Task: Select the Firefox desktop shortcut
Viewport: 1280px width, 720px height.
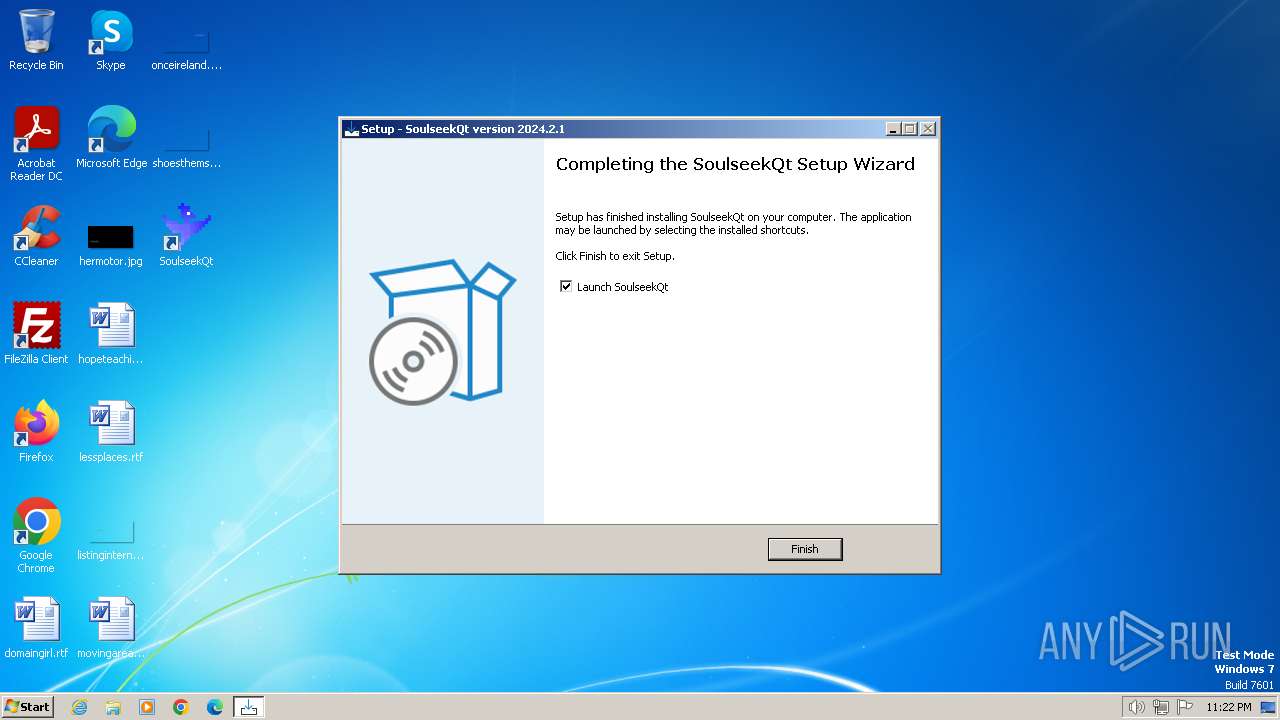Action: coord(36,433)
